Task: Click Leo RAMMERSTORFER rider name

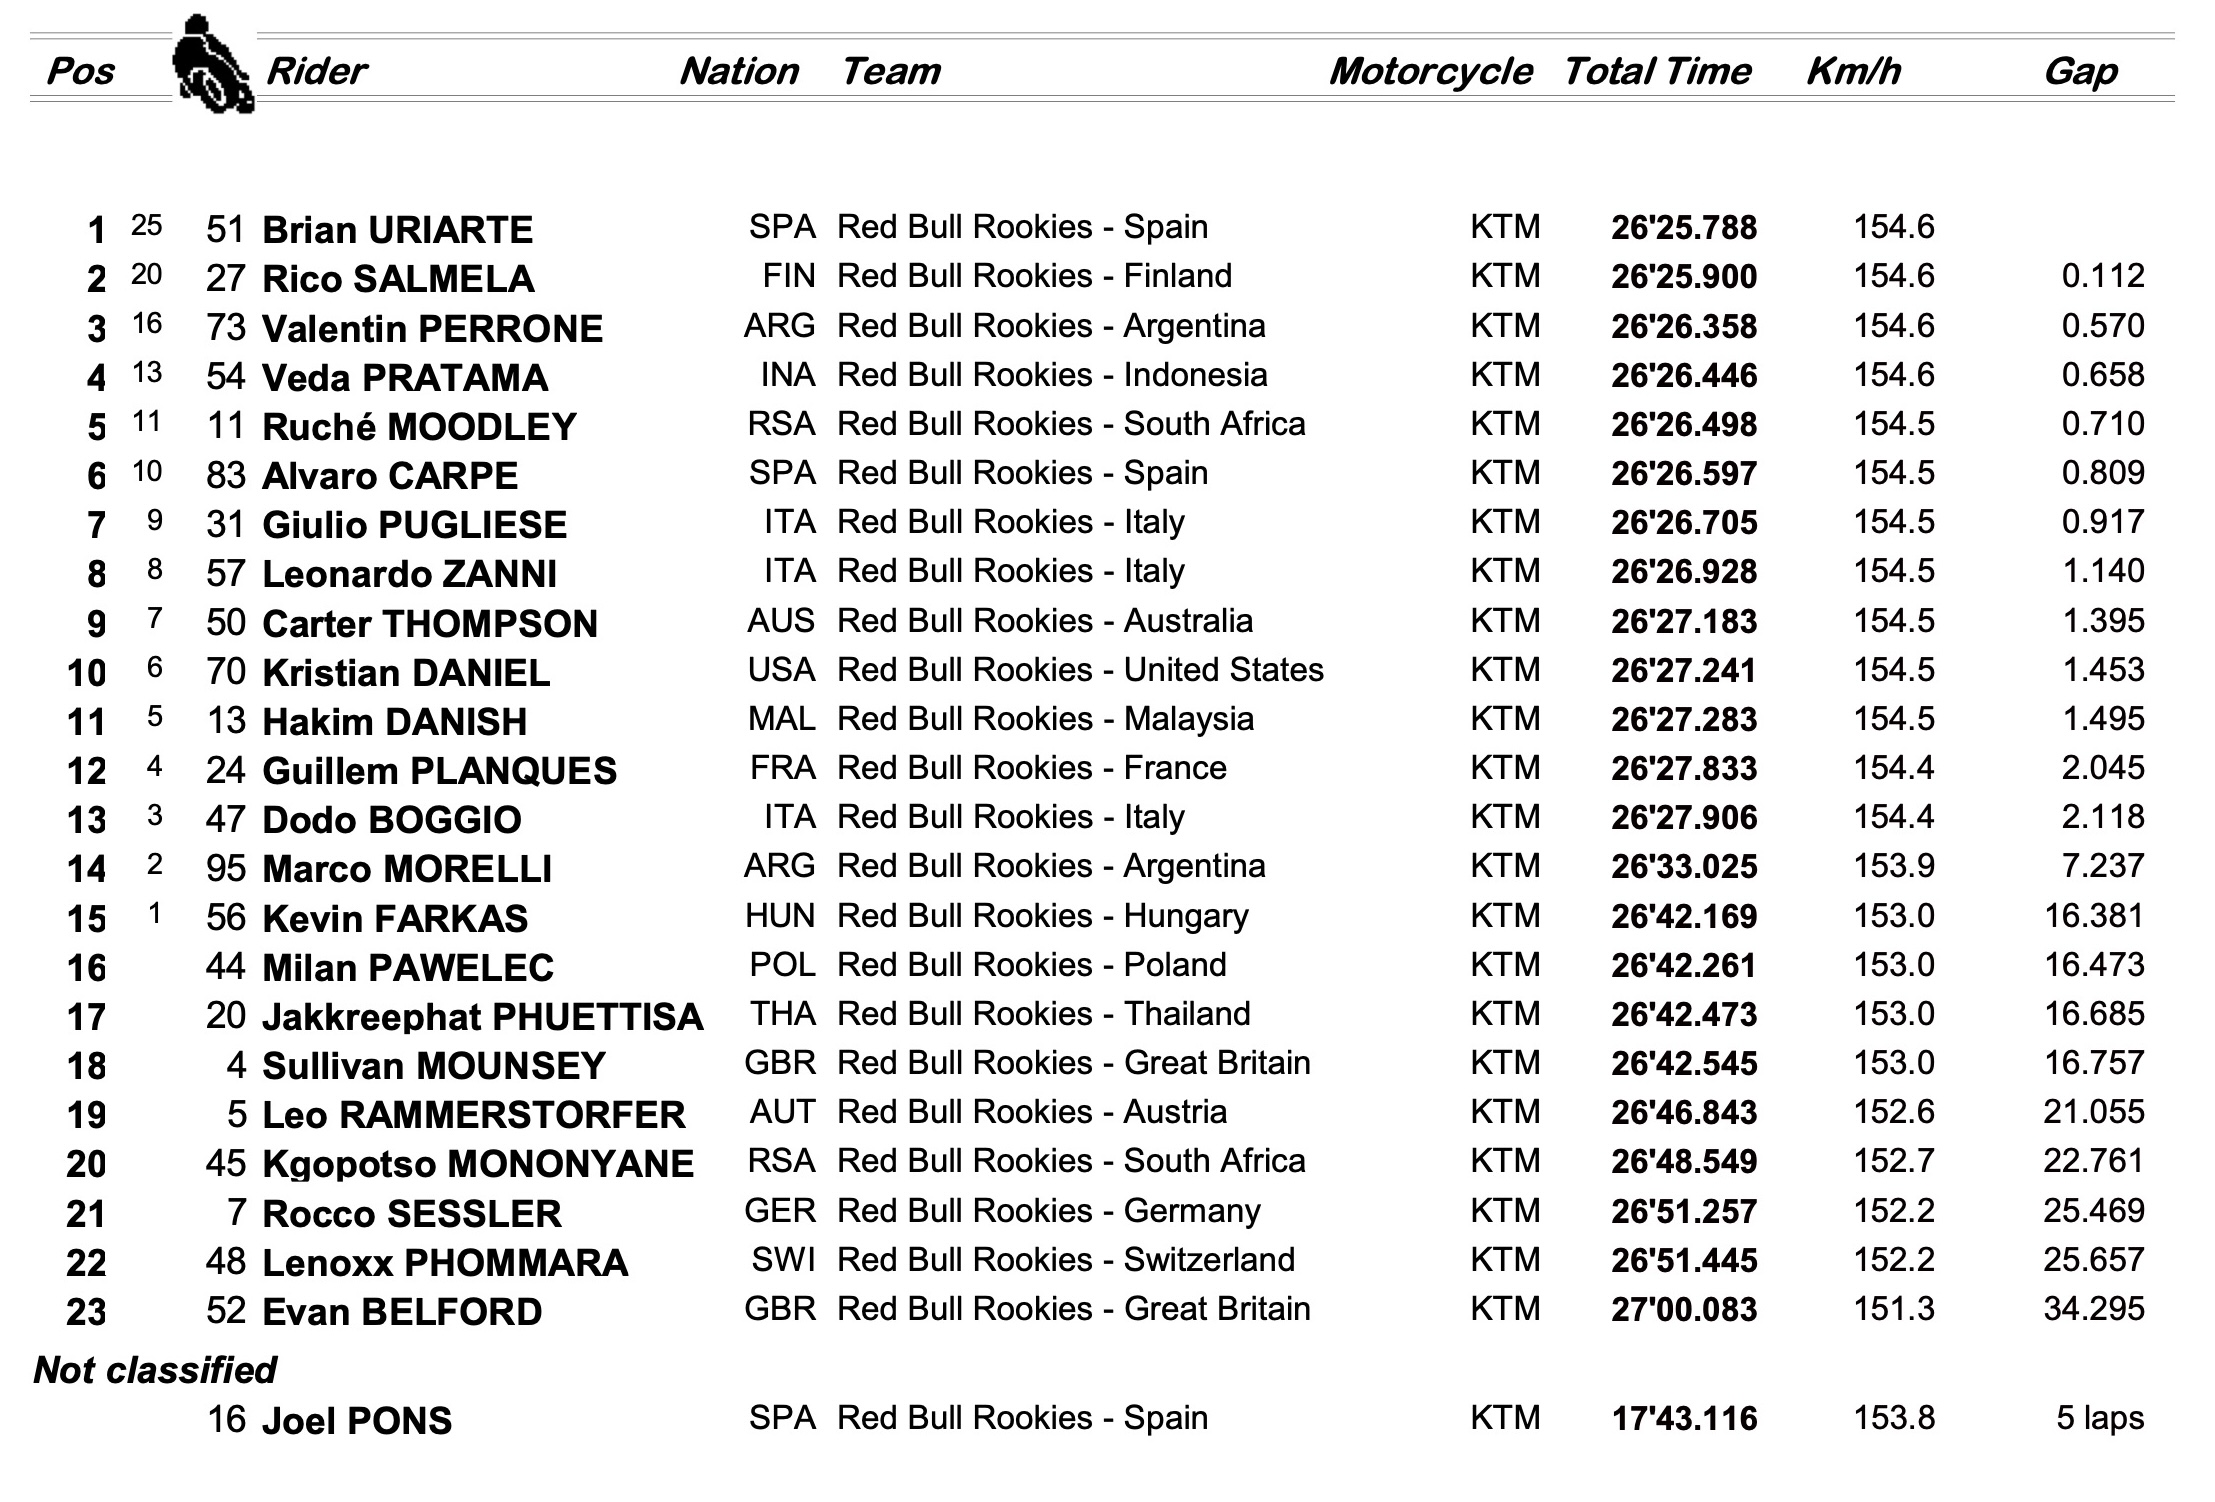Action: coord(474,1115)
